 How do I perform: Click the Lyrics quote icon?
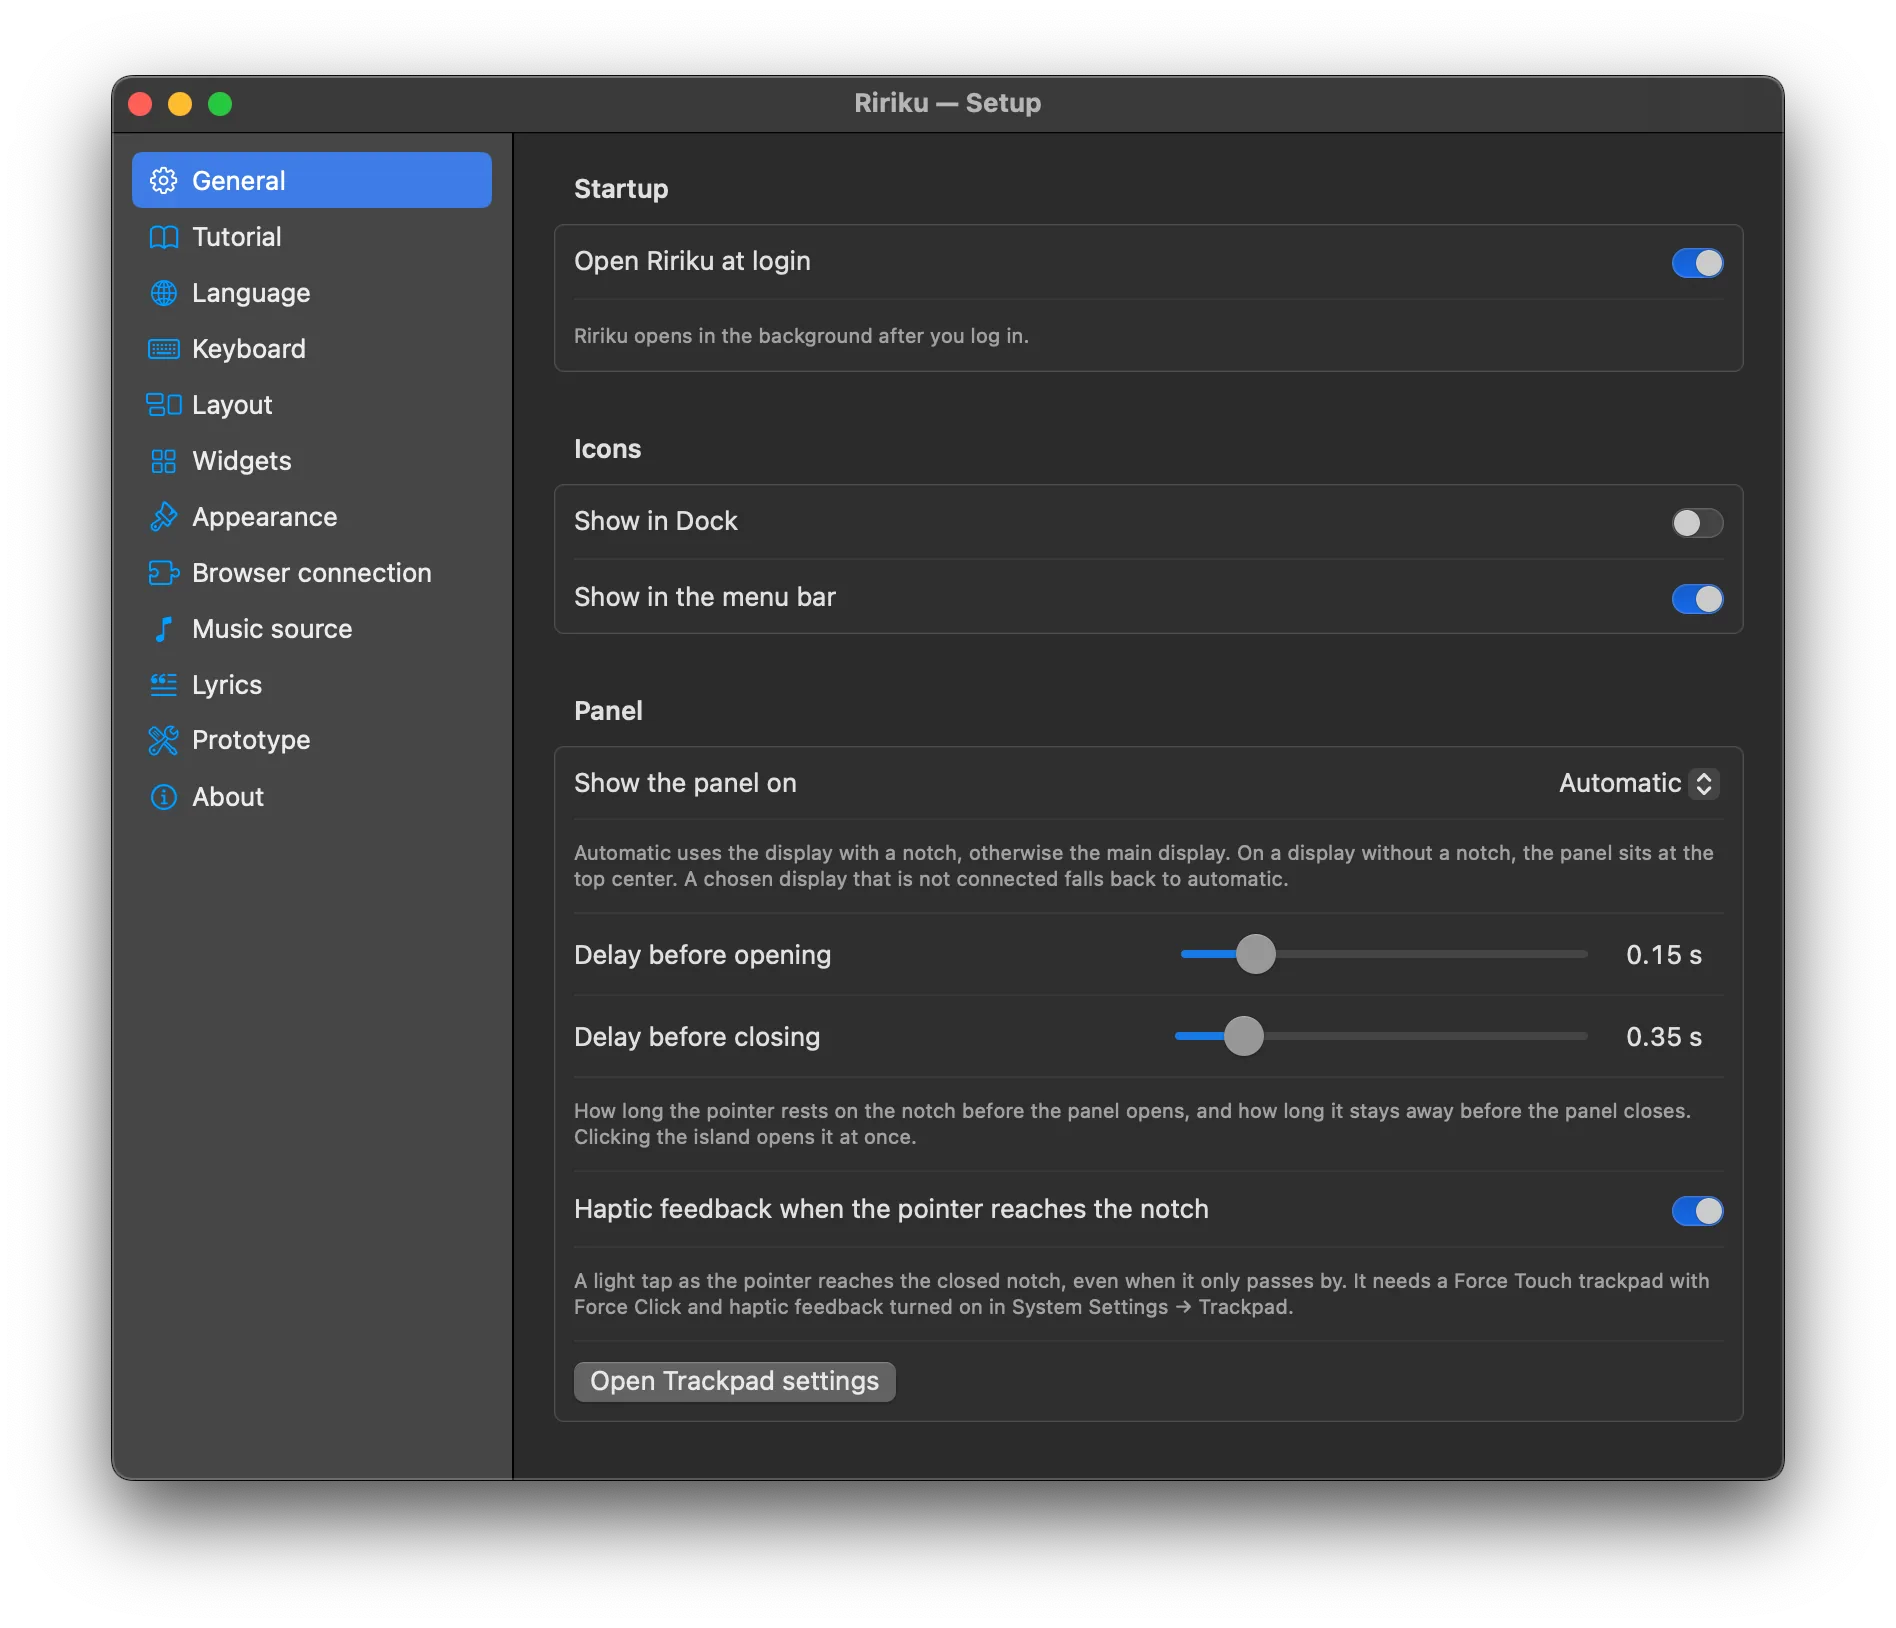163,685
